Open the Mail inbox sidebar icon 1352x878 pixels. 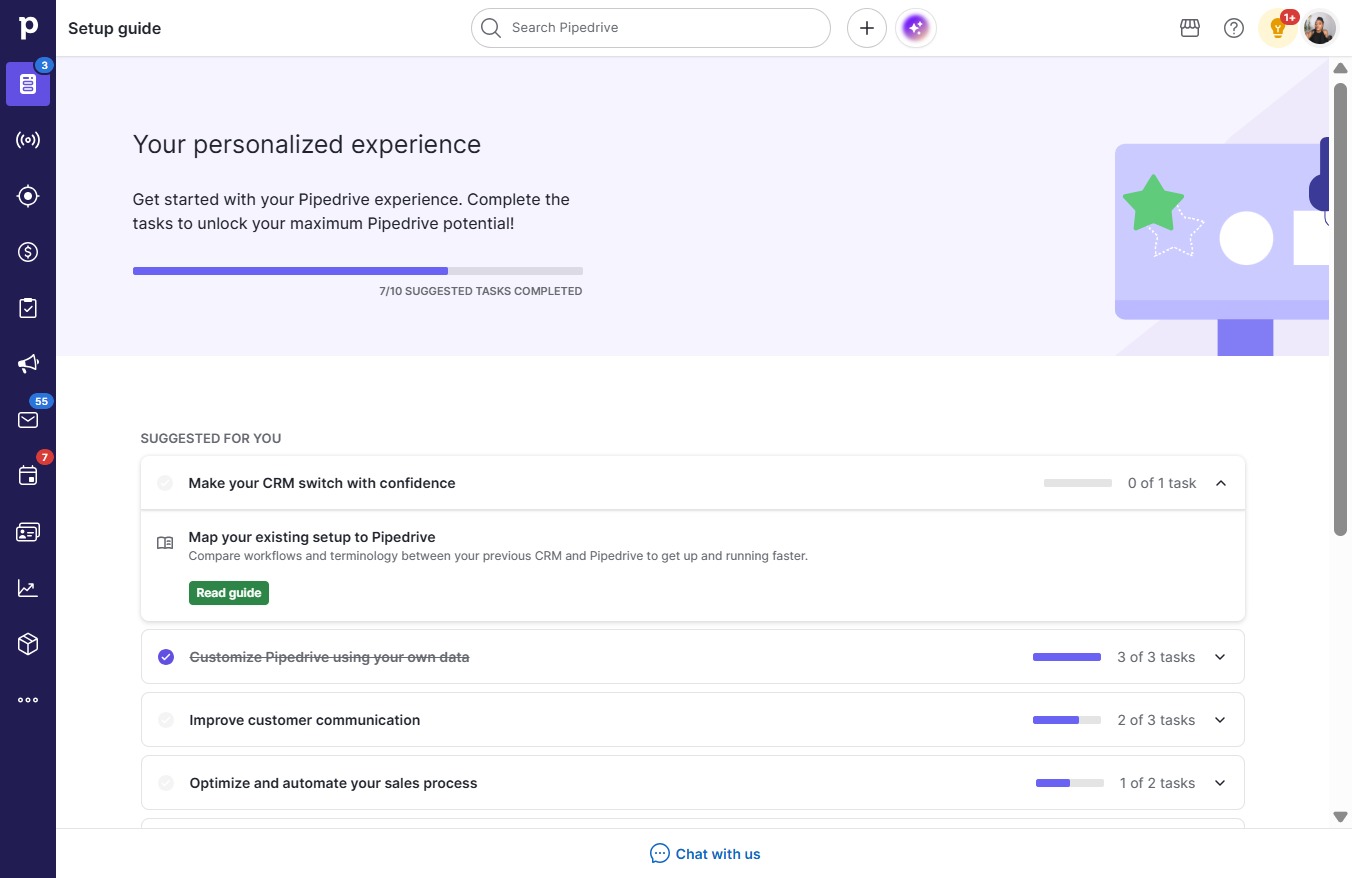point(28,420)
